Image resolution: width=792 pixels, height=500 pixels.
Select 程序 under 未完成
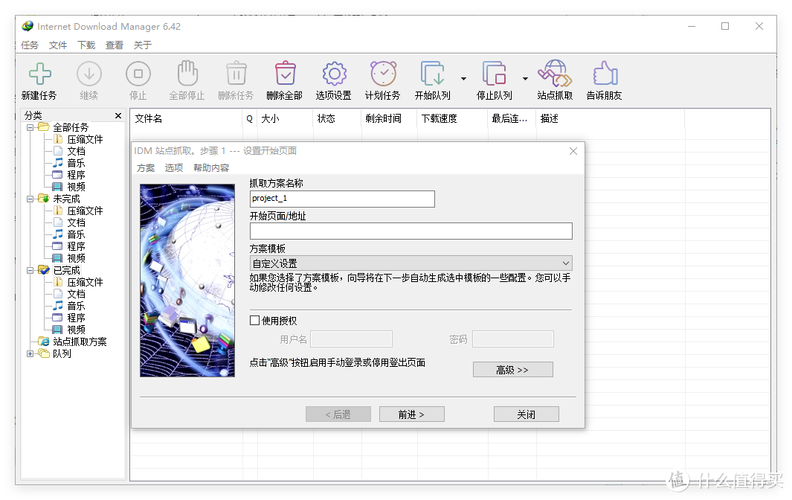click(x=76, y=246)
